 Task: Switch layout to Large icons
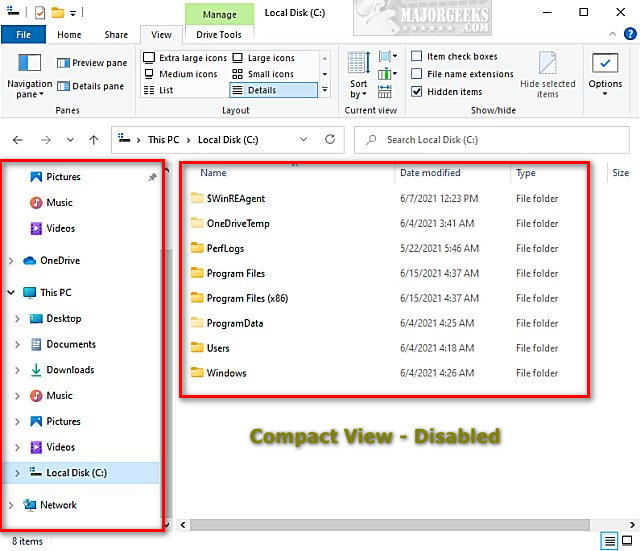(x=264, y=58)
